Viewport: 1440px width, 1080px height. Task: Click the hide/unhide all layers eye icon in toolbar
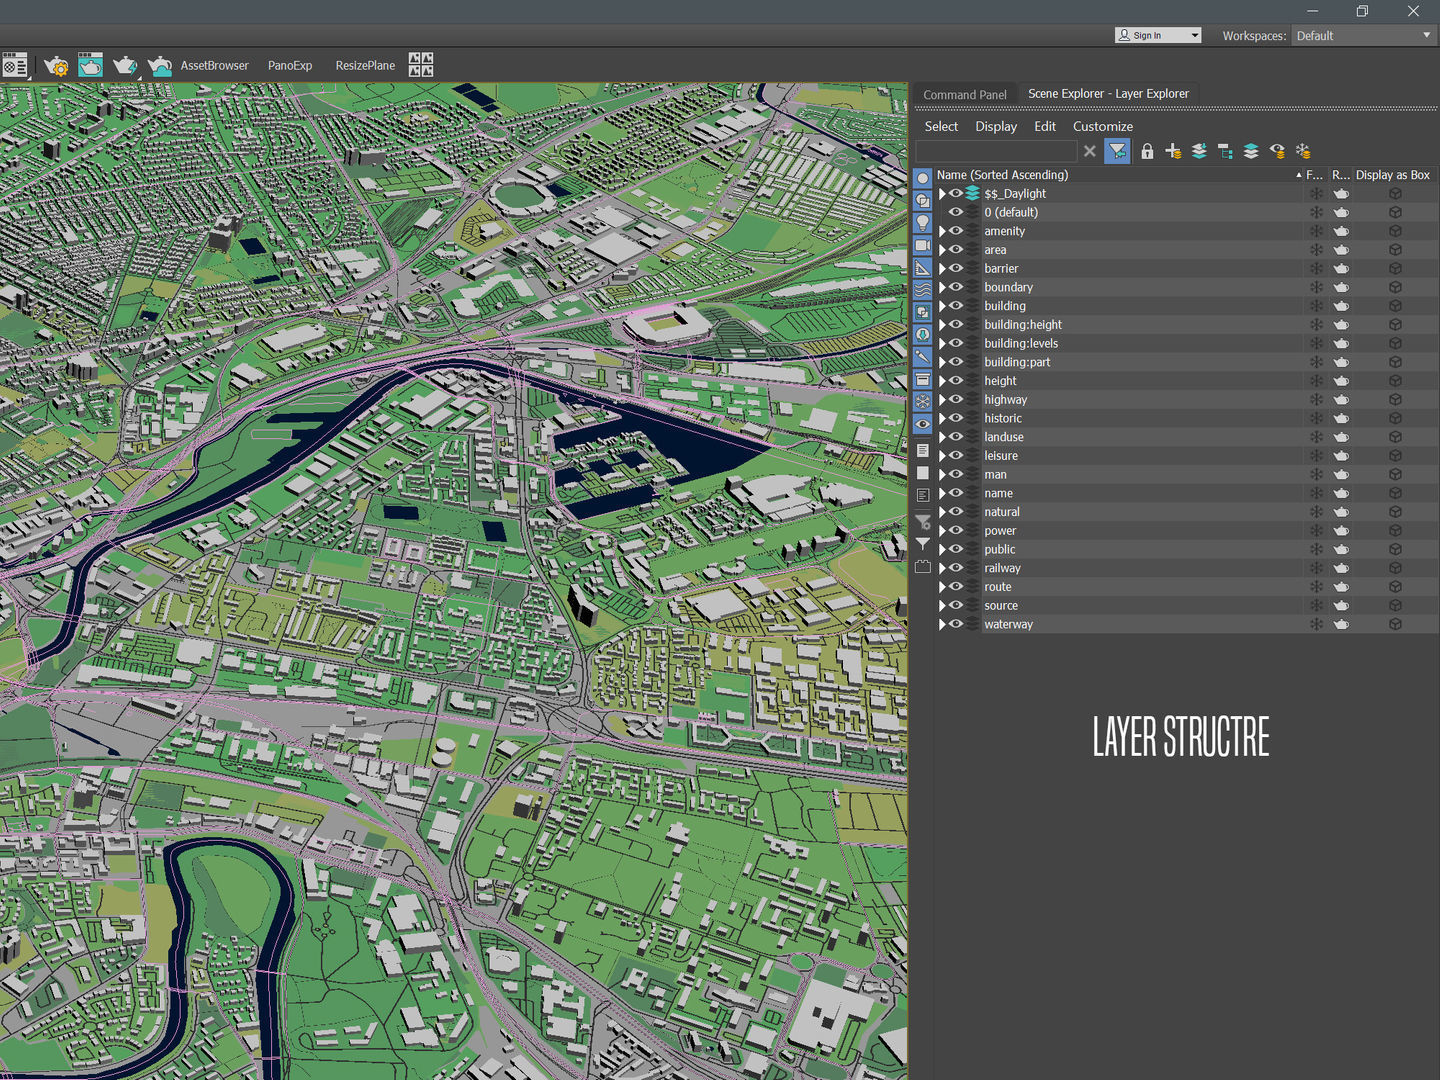1277,151
